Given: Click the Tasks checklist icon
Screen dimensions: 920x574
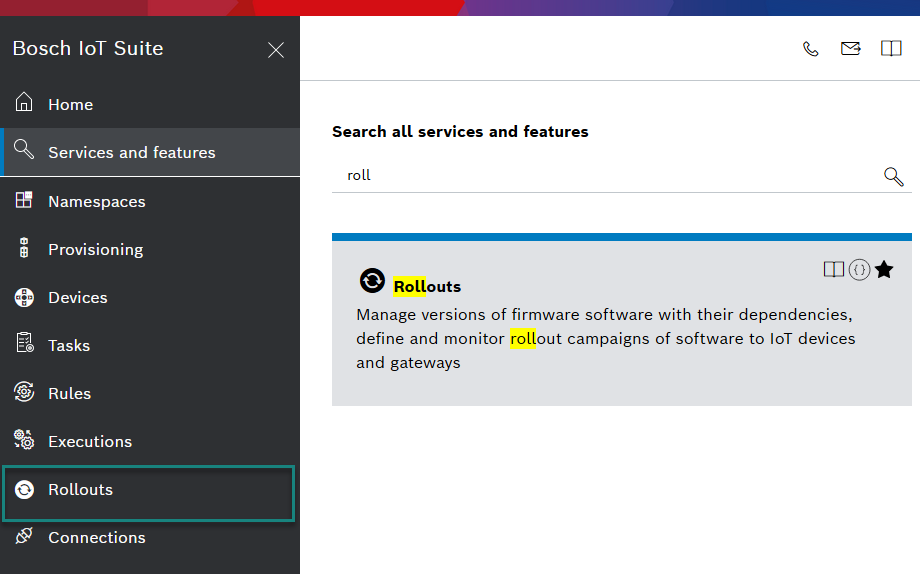Looking at the screenshot, I should pyautogui.click(x=25, y=343).
